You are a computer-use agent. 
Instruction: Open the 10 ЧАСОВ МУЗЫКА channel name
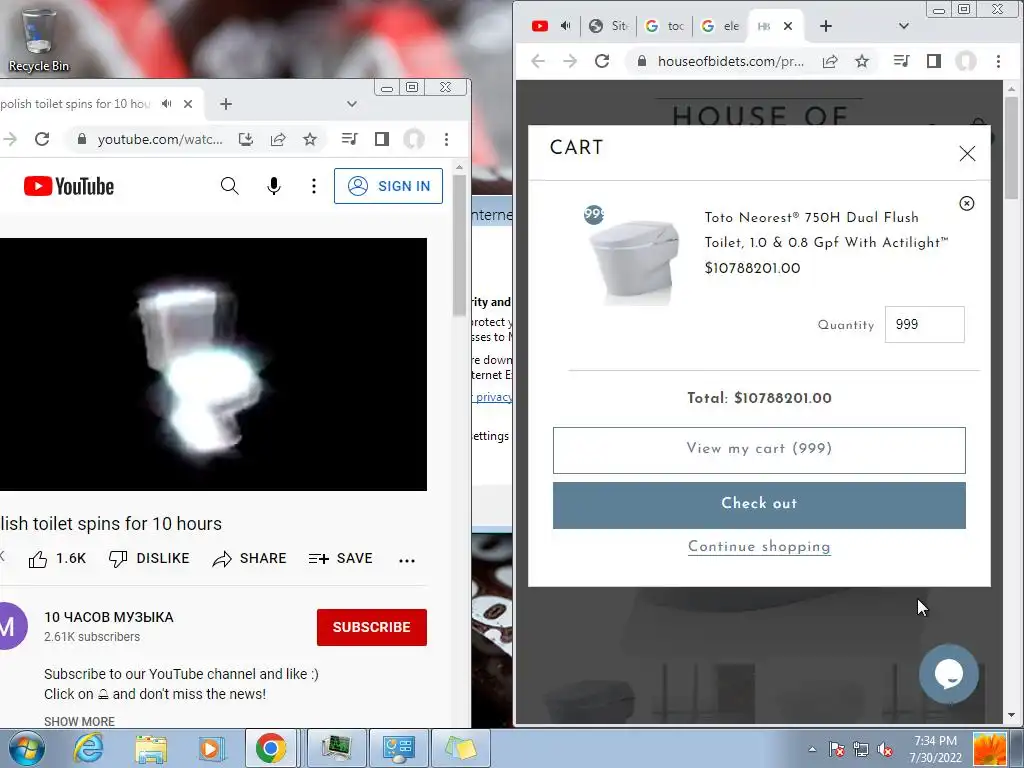(109, 617)
